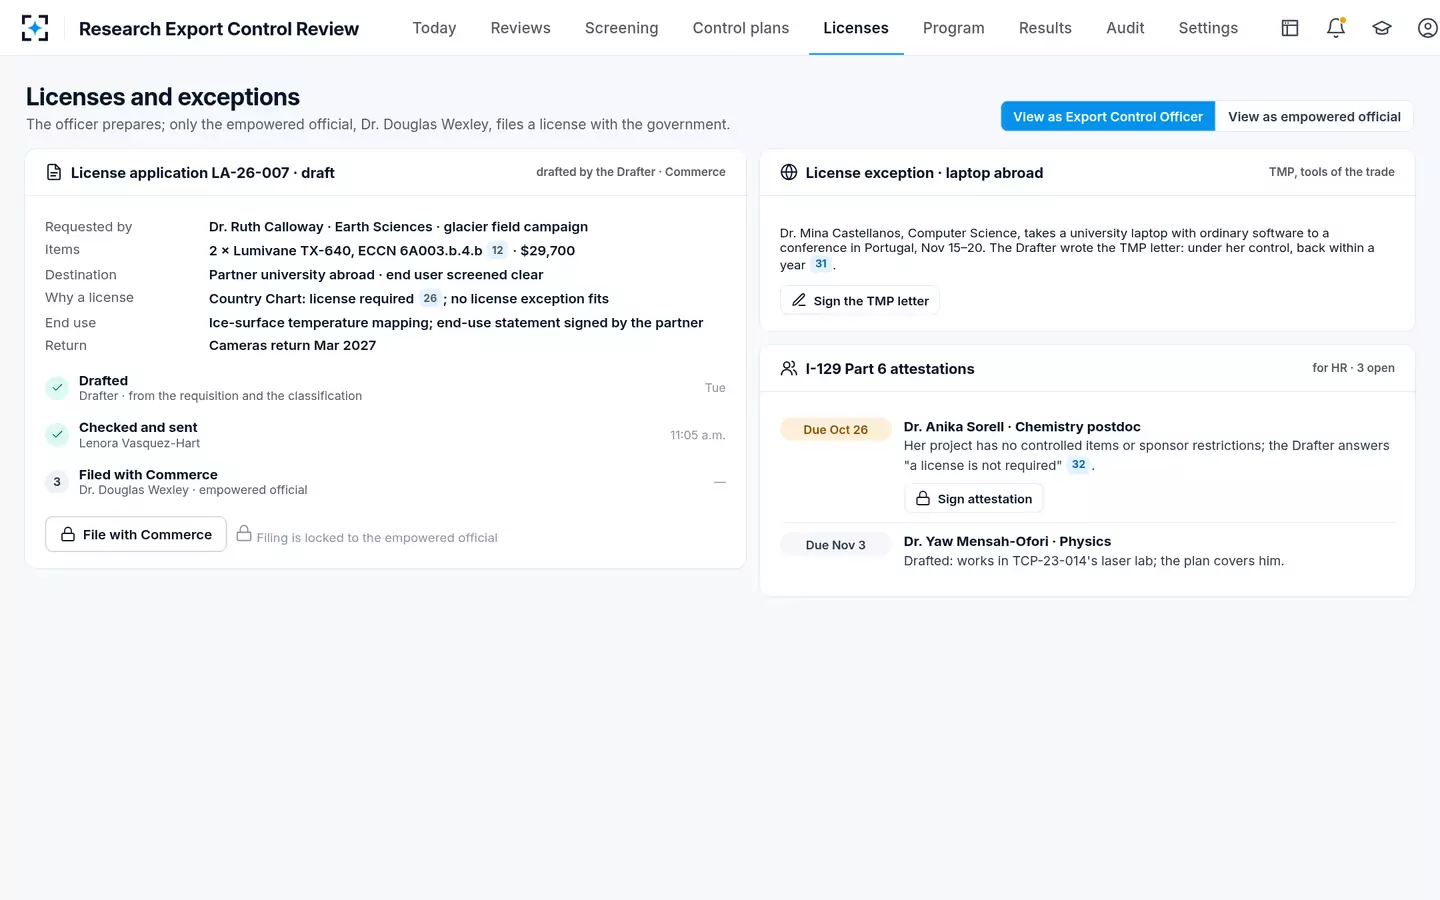The height and width of the screenshot is (900, 1440).
Task: Click the step 3 circle for Filed with Commerce
Action: (x=57, y=482)
